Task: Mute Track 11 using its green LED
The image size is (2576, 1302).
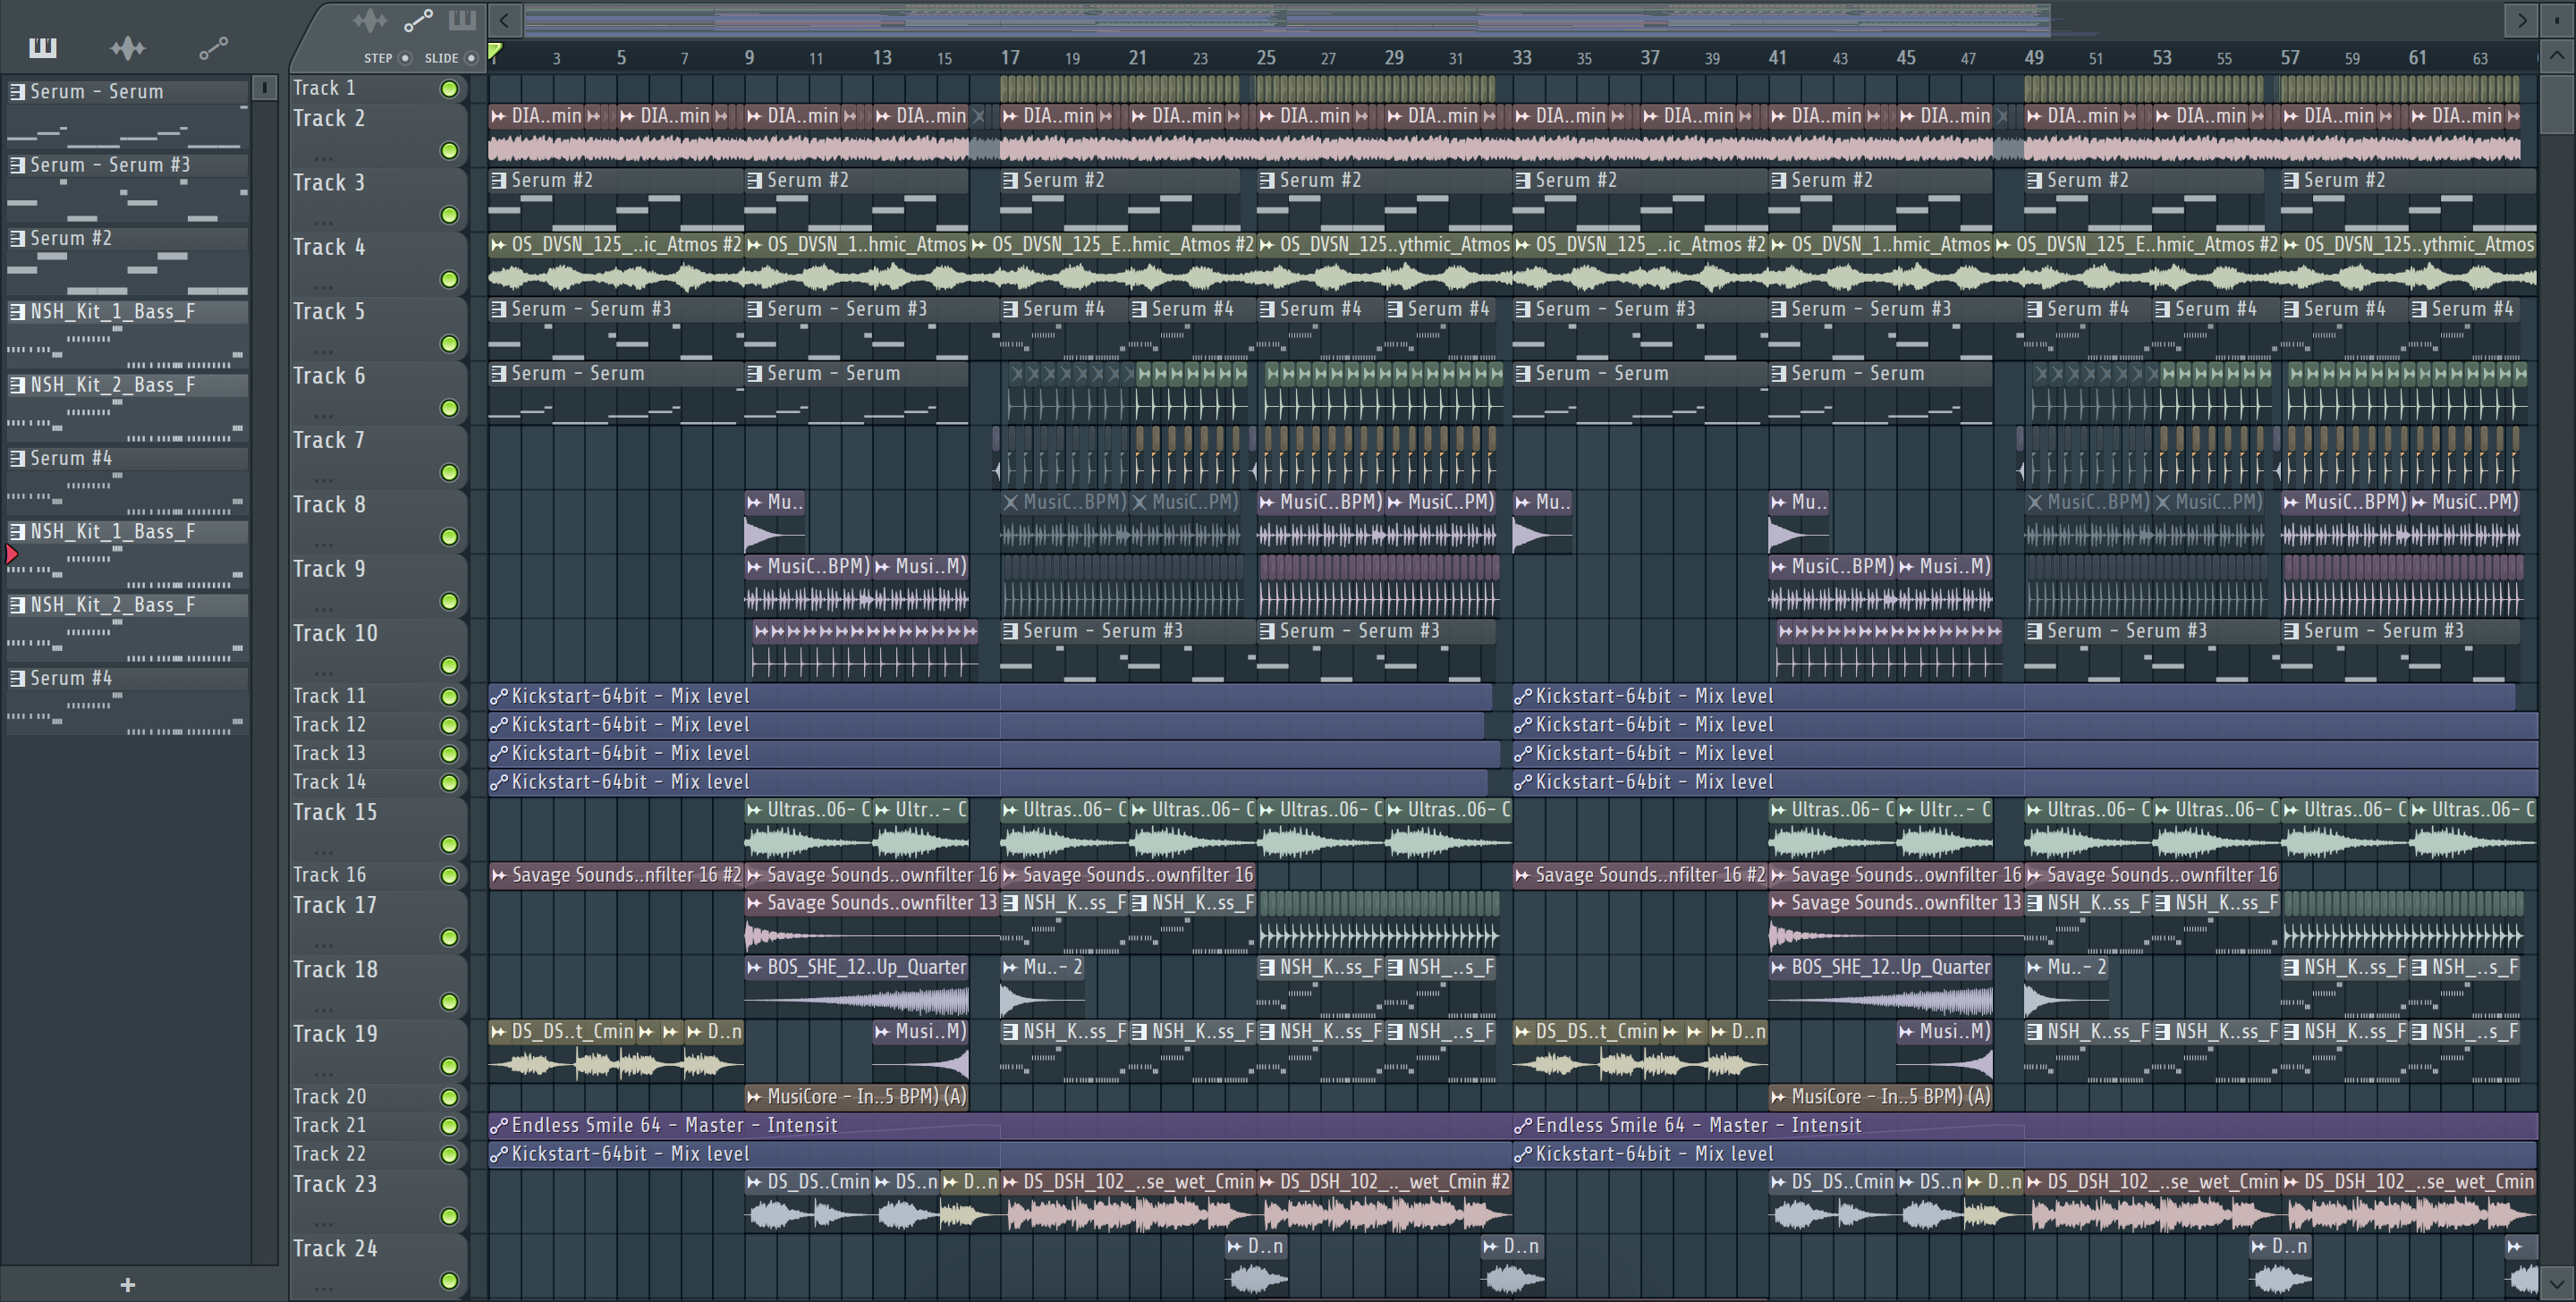Action: [x=450, y=696]
